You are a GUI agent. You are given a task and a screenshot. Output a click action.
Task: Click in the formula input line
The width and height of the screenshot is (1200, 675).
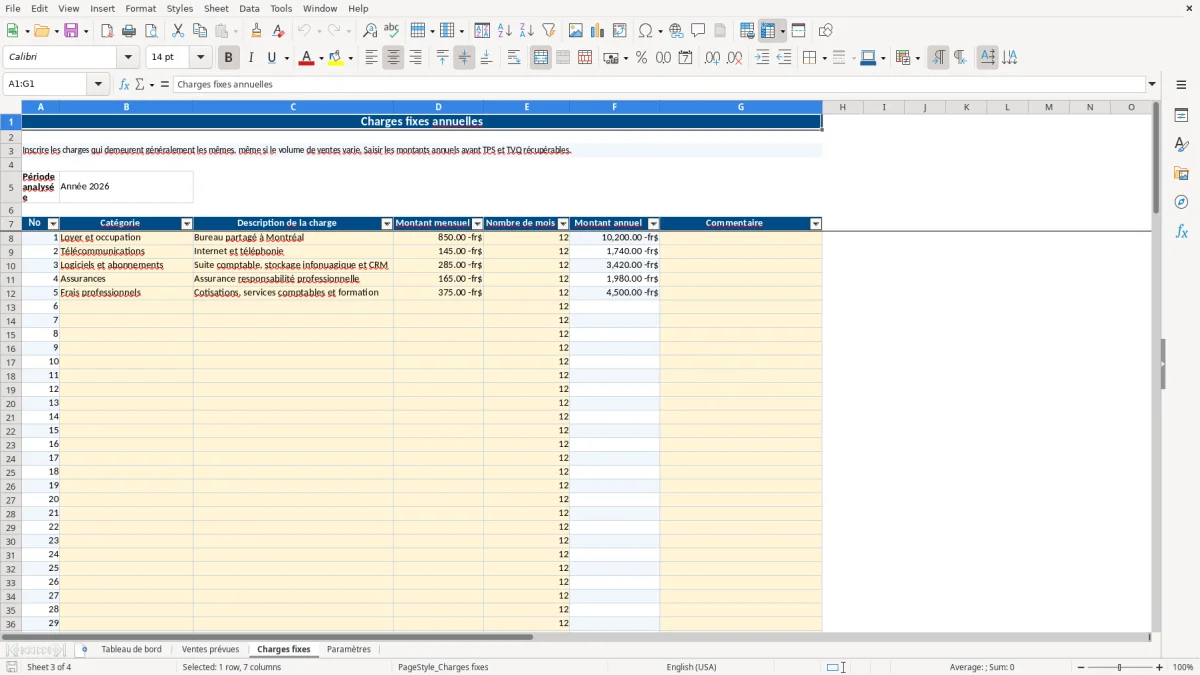[659, 84]
